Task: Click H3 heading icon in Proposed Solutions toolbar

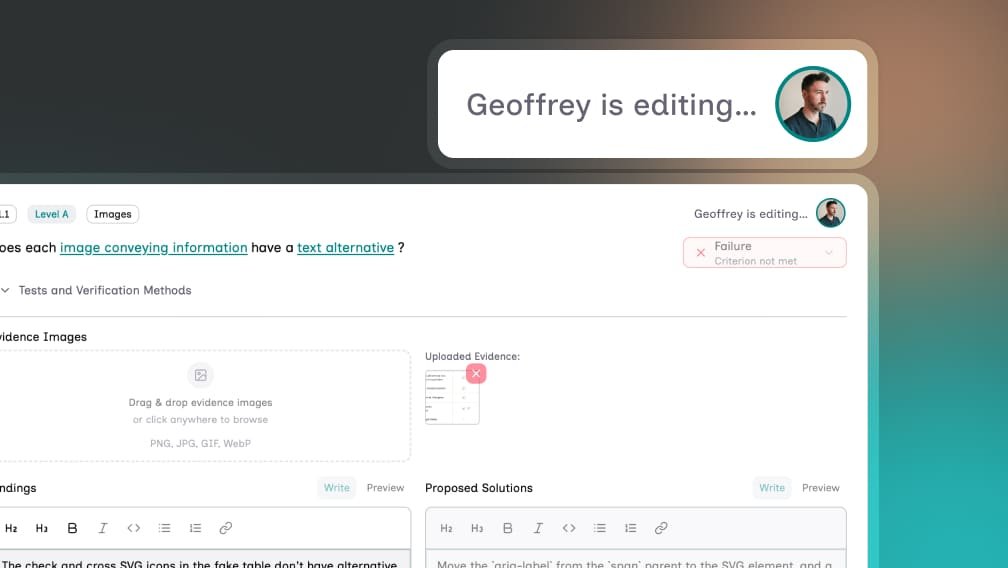Action: point(477,528)
